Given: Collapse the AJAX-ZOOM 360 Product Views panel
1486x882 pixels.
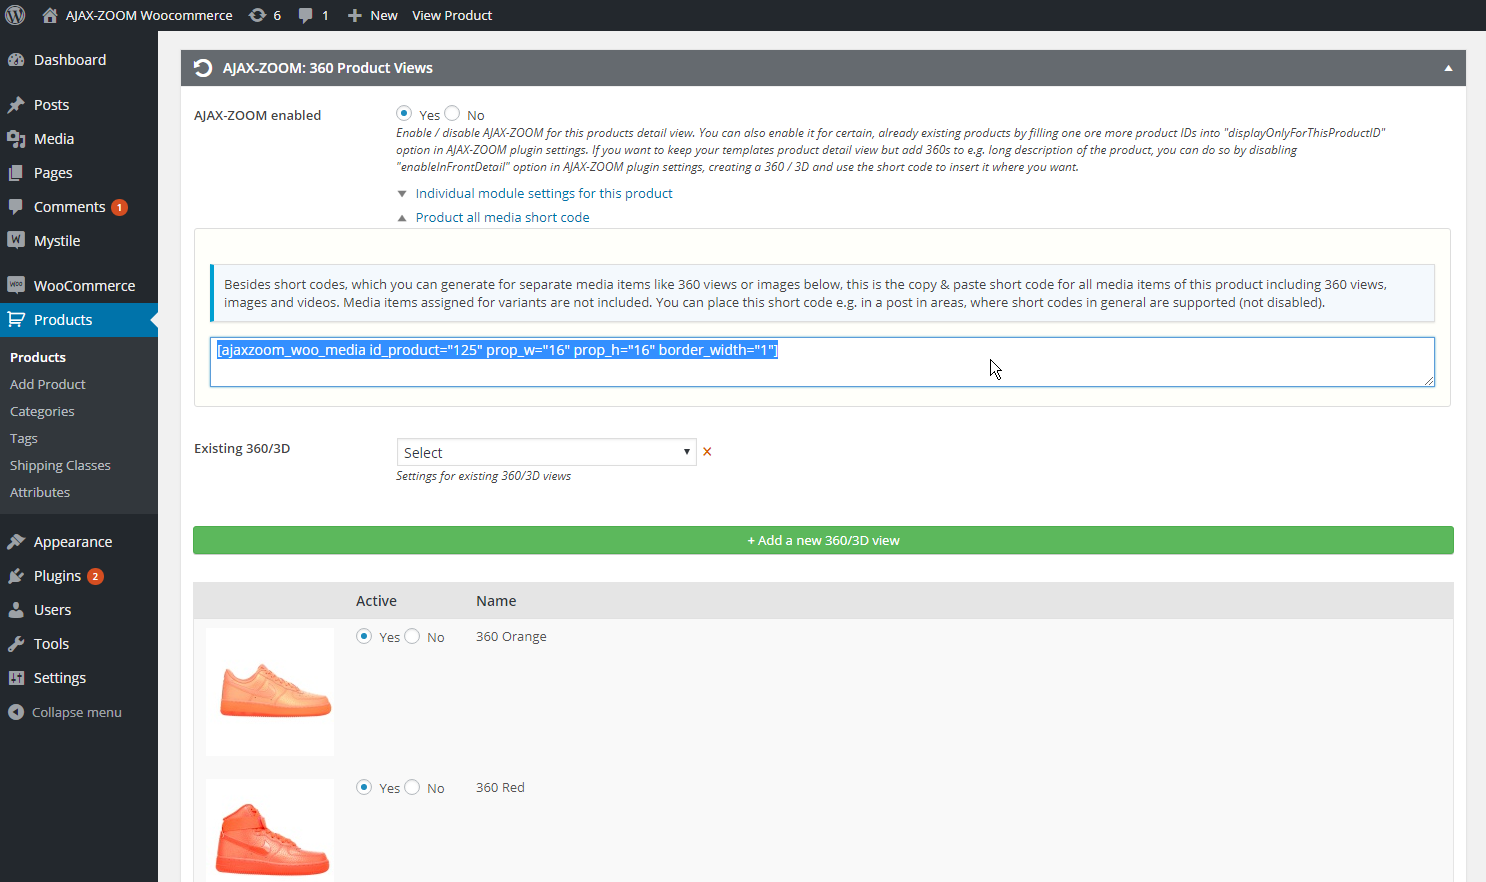Looking at the screenshot, I should point(1448,68).
